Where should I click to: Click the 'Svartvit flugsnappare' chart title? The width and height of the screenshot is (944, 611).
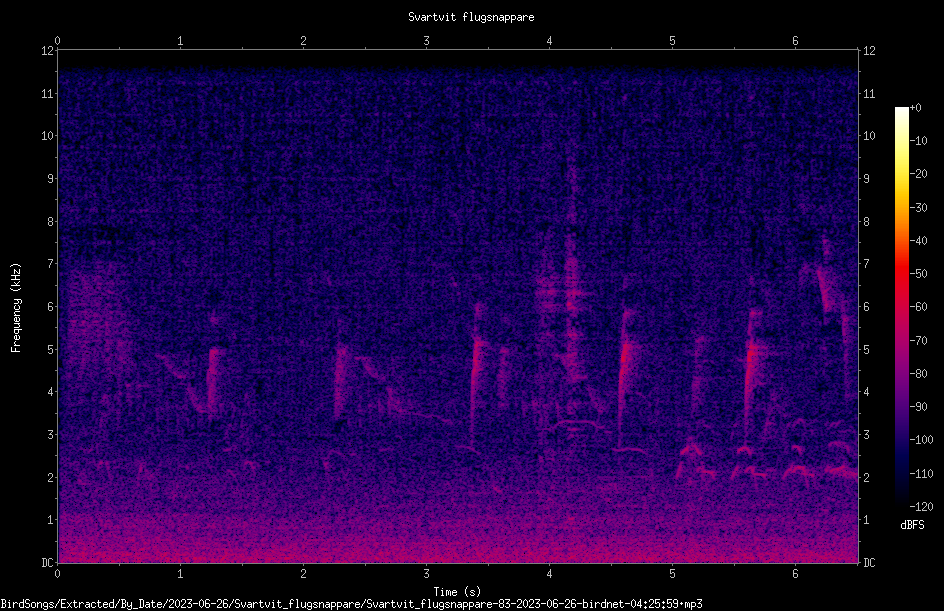[471, 17]
